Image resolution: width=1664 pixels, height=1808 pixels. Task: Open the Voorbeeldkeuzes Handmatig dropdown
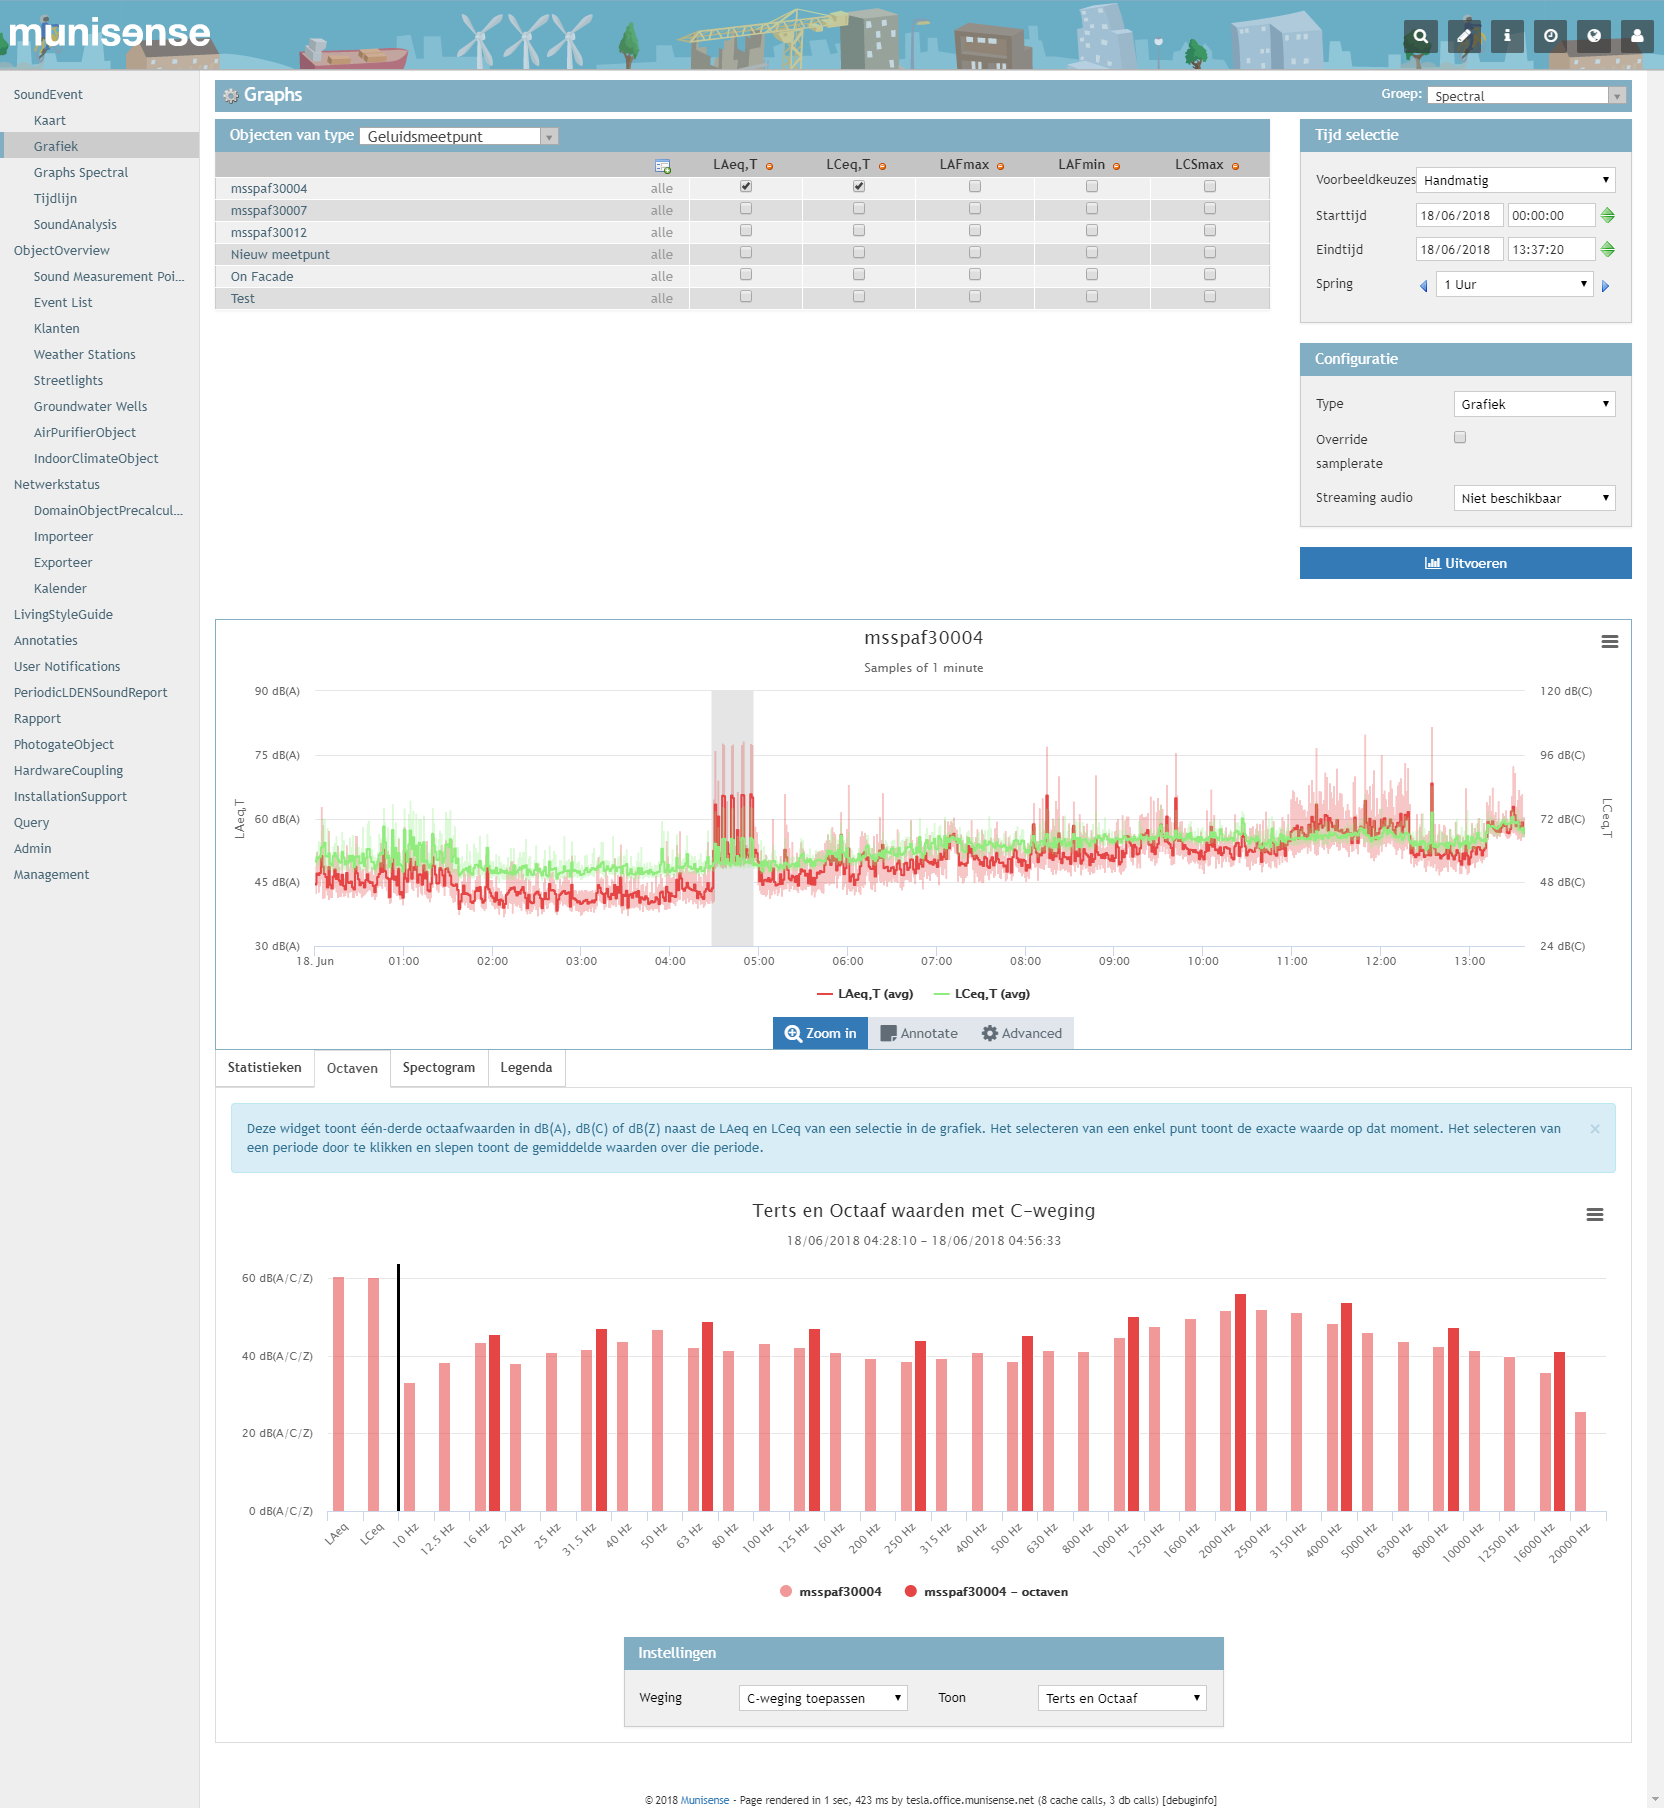(1515, 180)
